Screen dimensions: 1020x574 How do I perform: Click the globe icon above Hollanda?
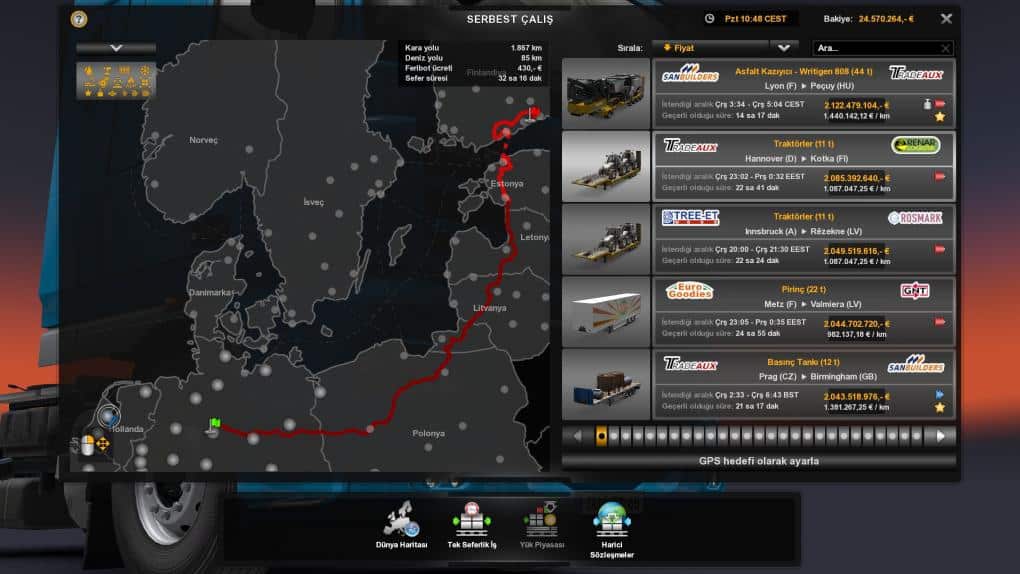coord(109,416)
